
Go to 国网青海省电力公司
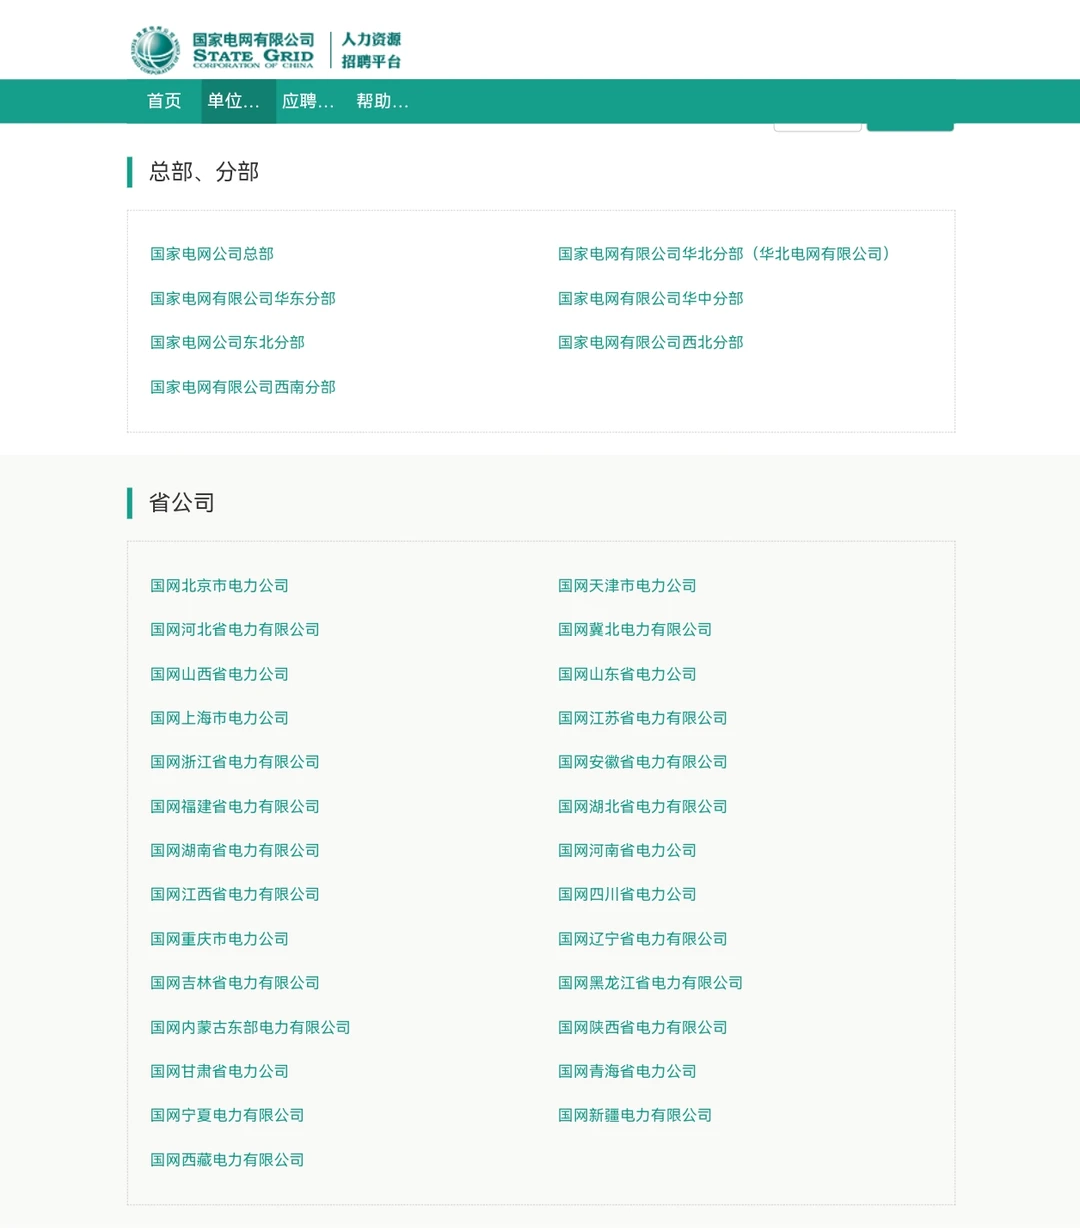[x=627, y=1071]
